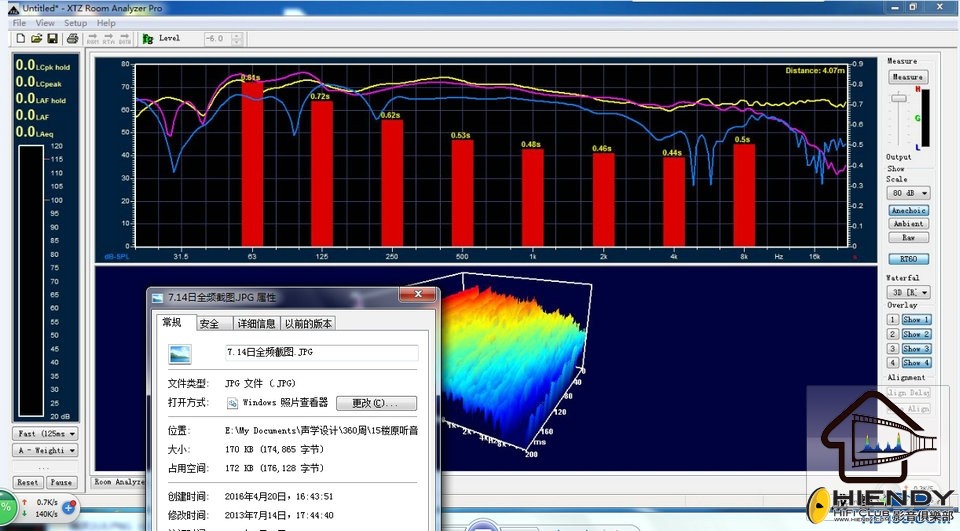960x531 pixels.
Task: Toggle the Raw curve display
Action: [909, 237]
